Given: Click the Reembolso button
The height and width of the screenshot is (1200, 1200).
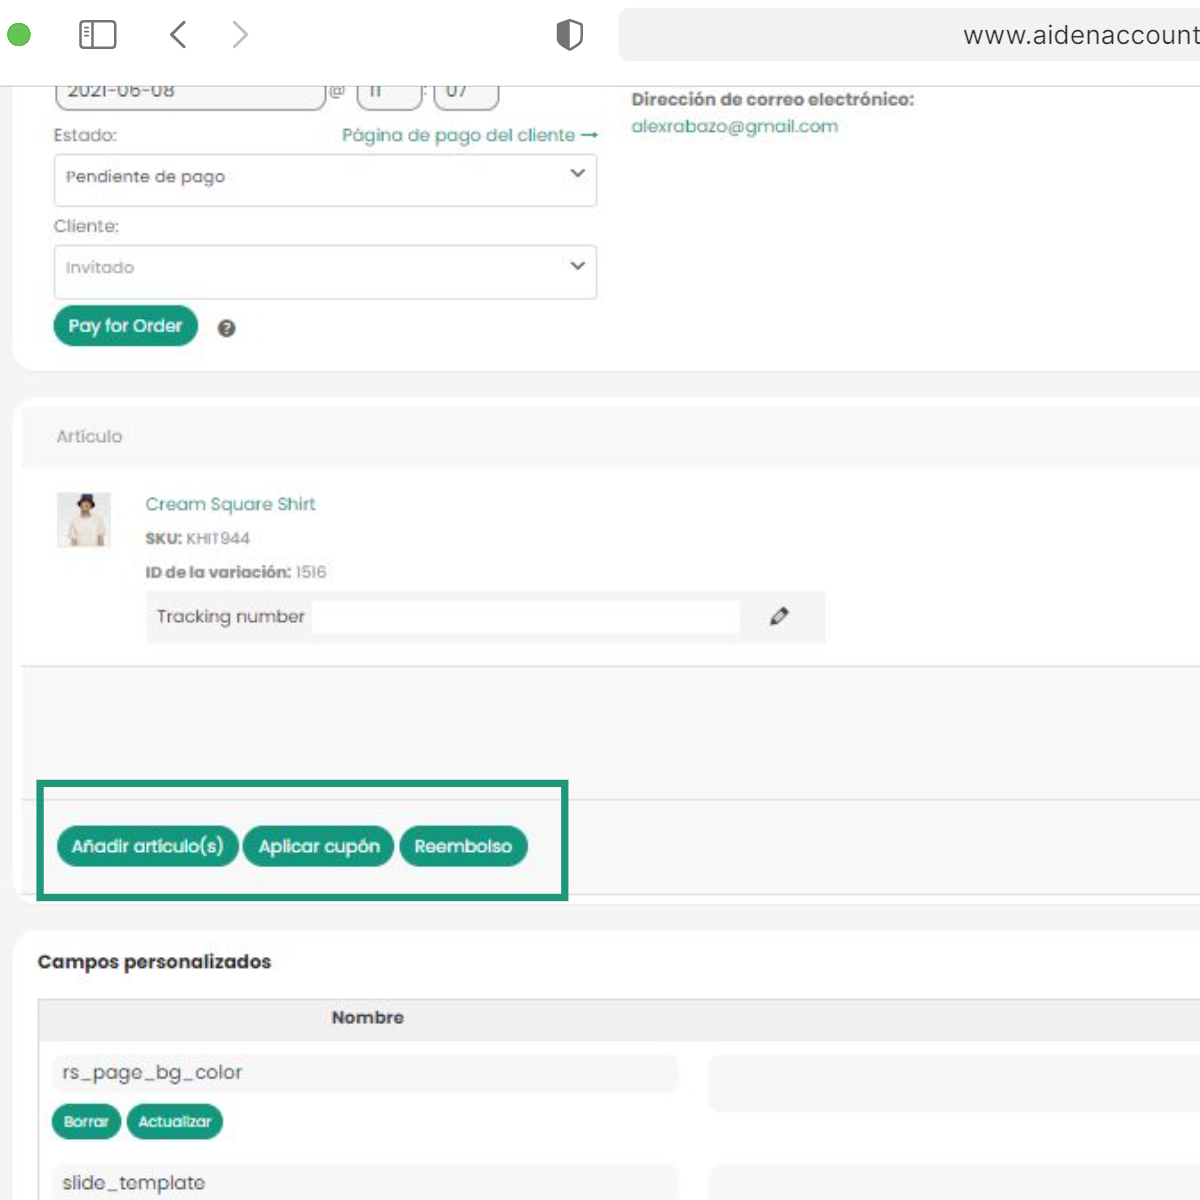Looking at the screenshot, I should point(463,846).
